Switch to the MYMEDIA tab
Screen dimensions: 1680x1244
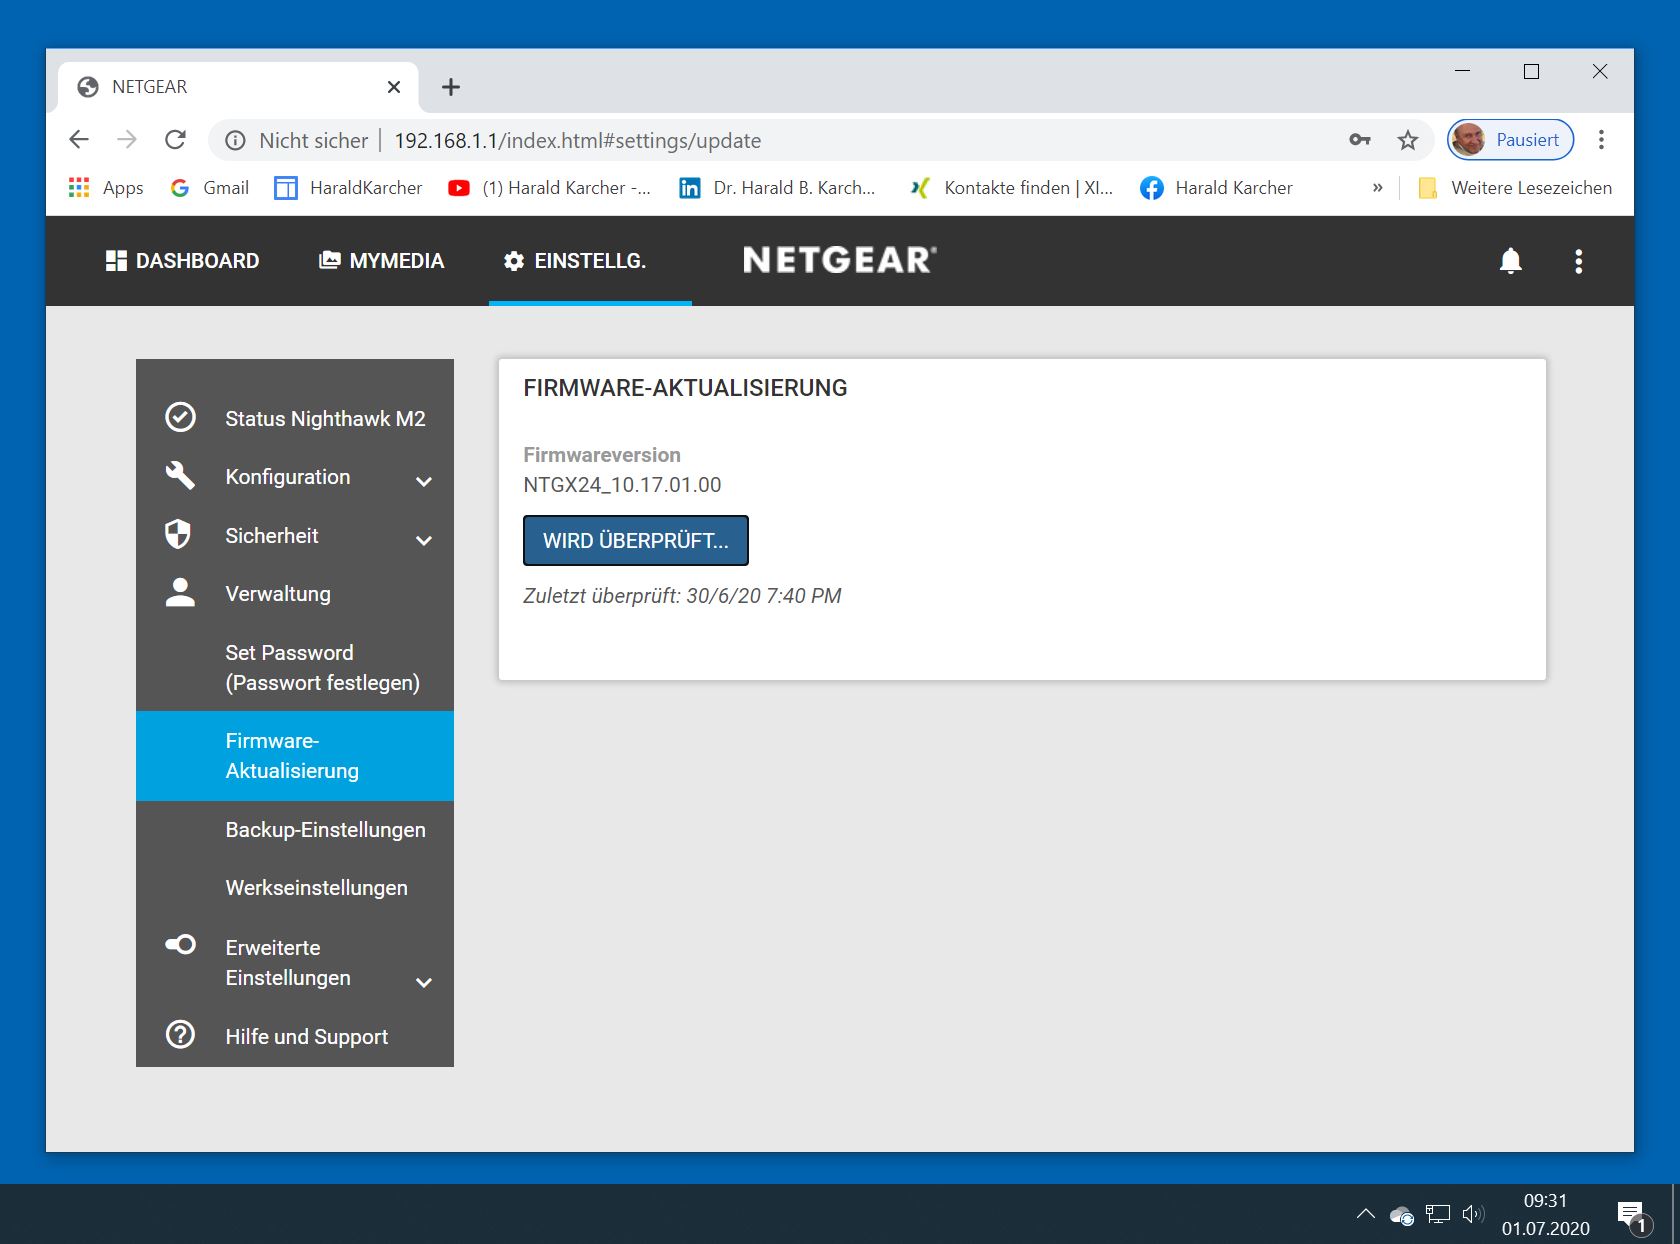click(381, 261)
